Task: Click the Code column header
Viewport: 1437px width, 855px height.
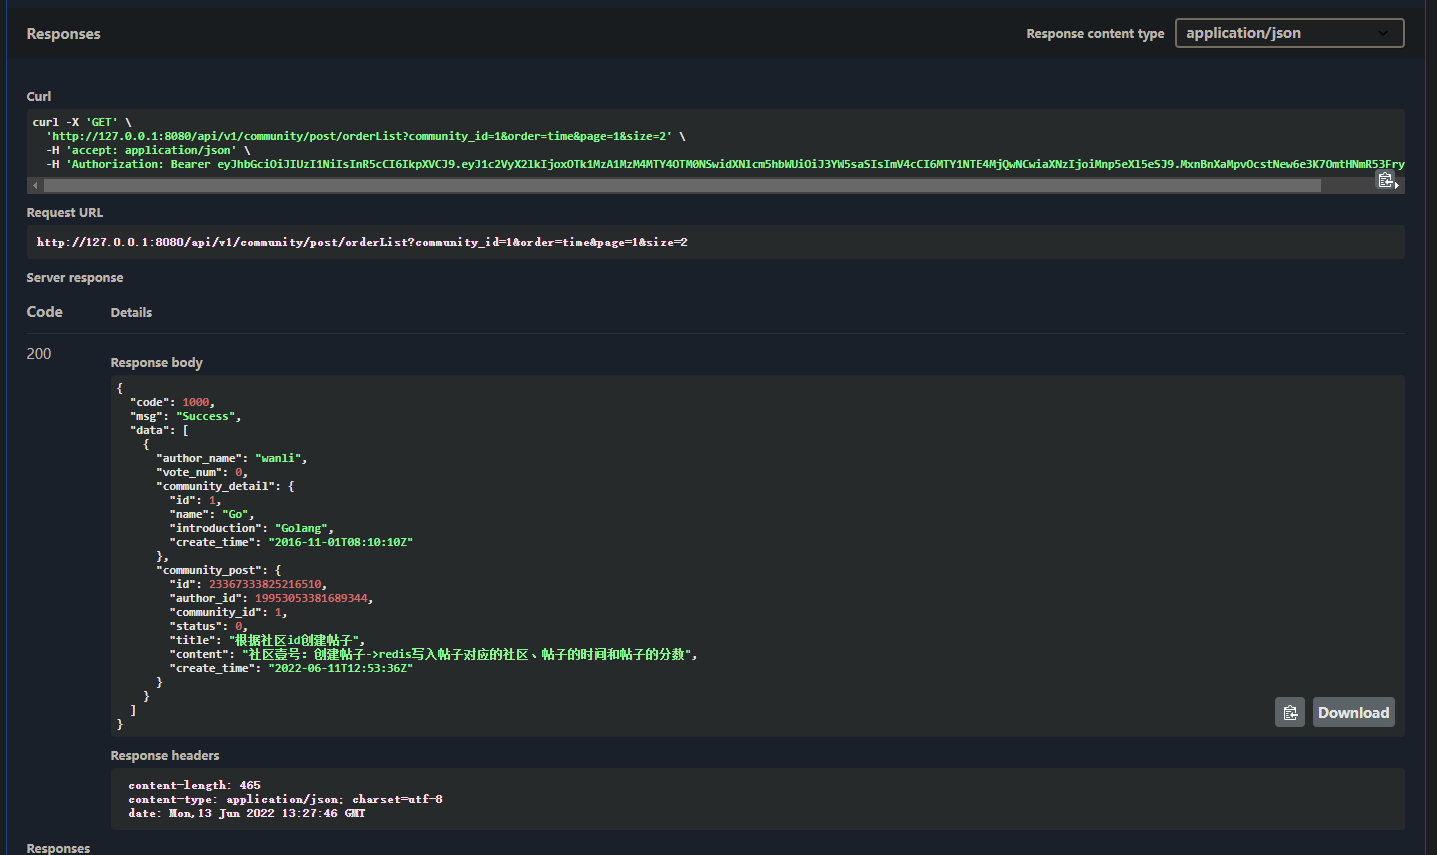Action: (44, 312)
